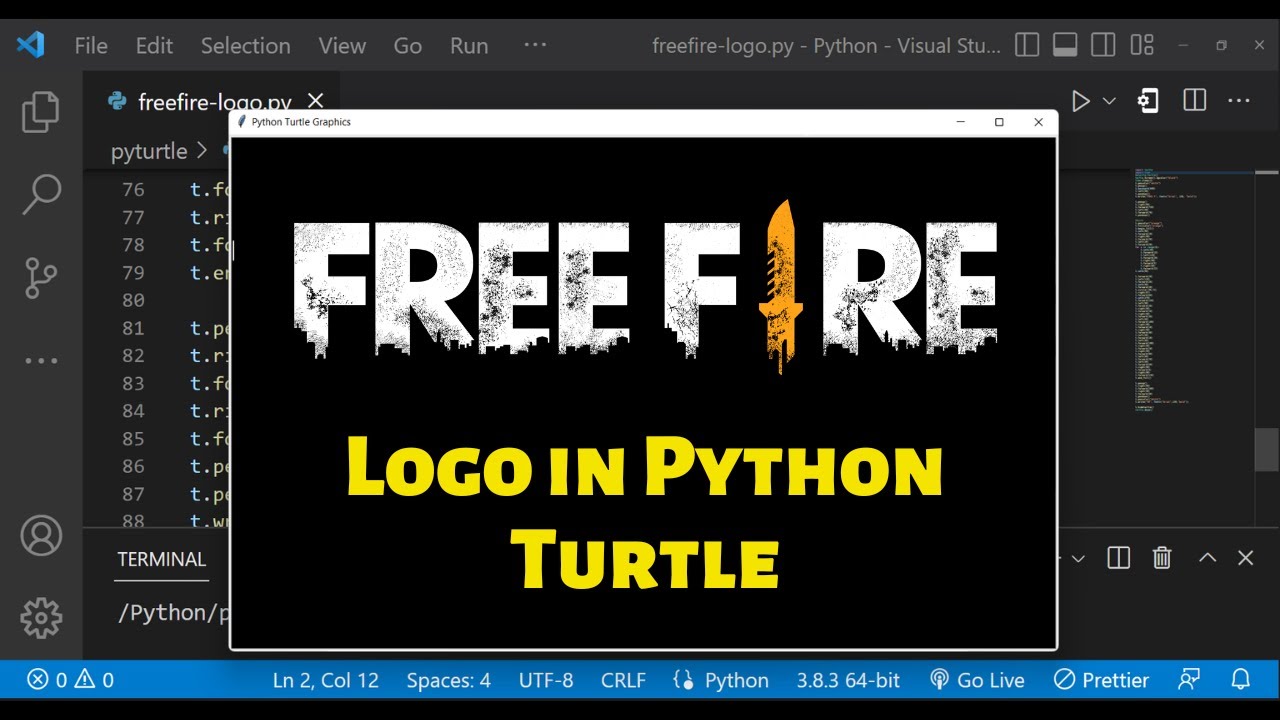
Task: Kill terminal with trash icon
Action: tap(1162, 558)
